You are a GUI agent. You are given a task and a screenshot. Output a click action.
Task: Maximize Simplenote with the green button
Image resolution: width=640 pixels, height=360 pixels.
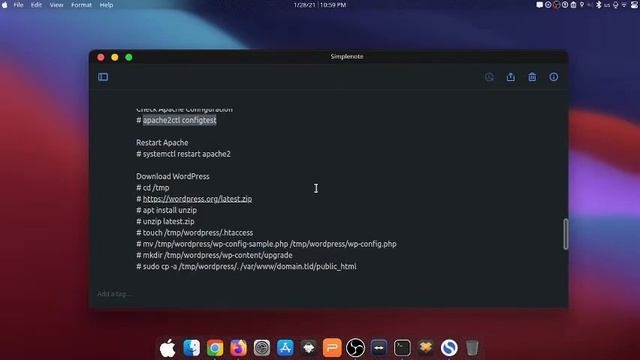(x=129, y=57)
